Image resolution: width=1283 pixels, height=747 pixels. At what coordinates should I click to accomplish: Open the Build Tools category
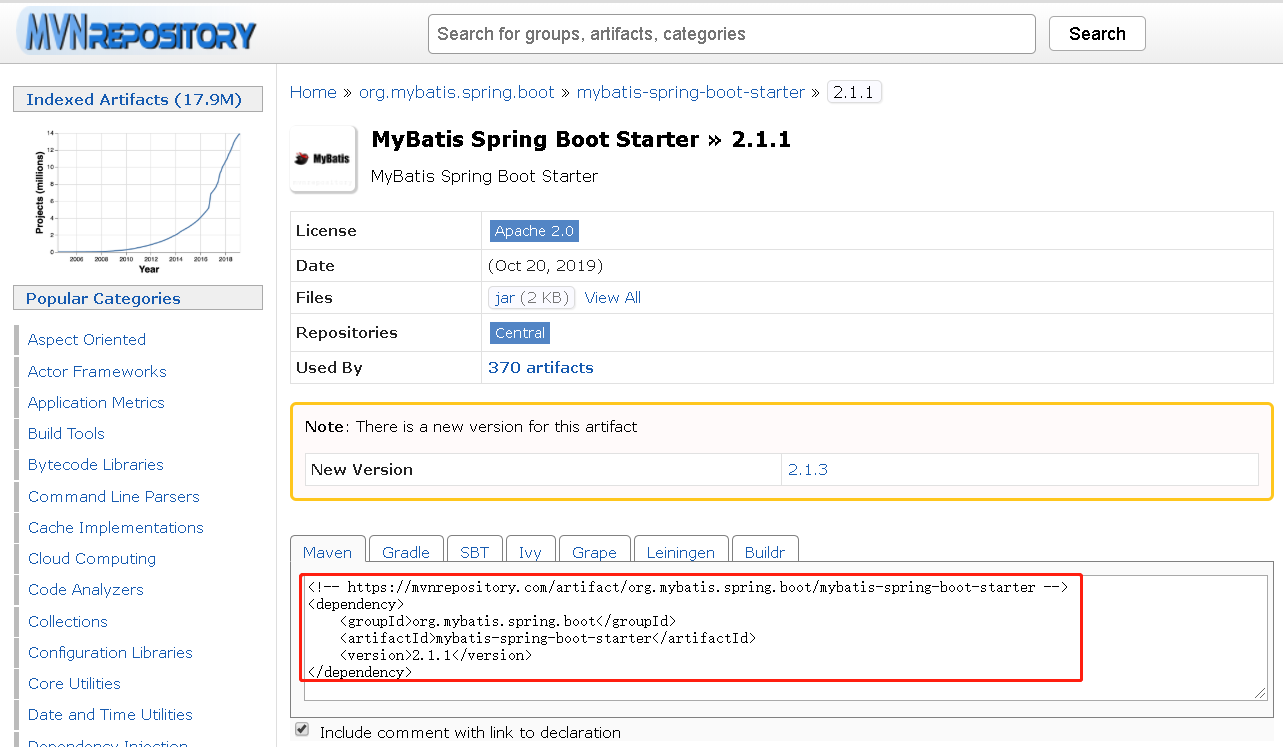(x=66, y=433)
